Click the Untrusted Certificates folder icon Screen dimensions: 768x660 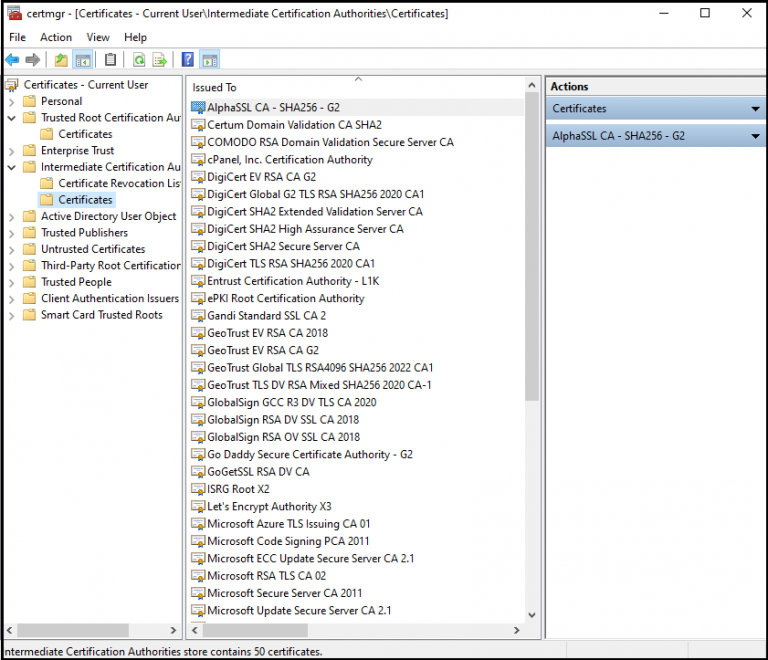pyautogui.click(x=30, y=249)
